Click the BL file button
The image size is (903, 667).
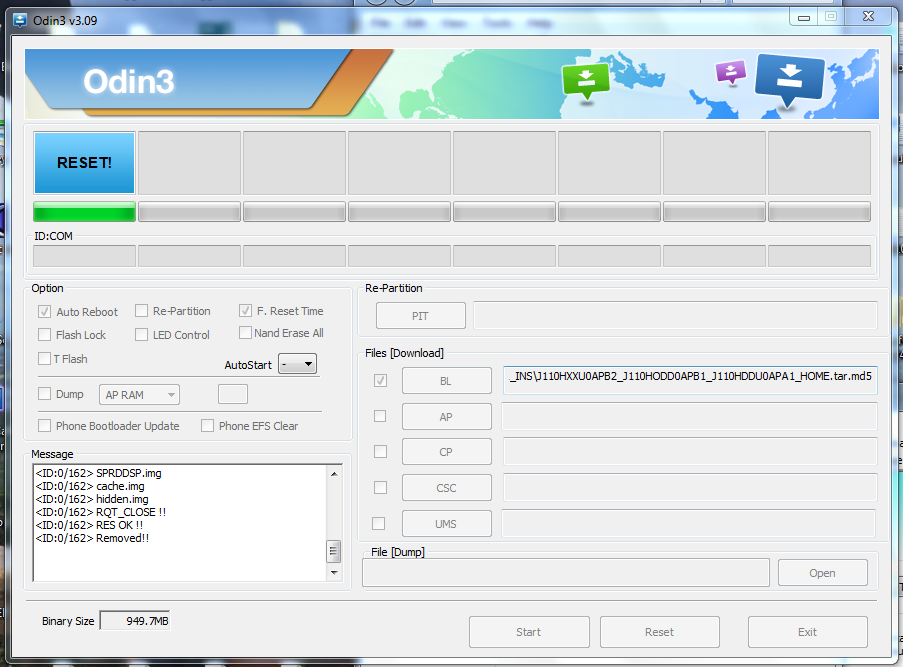pos(446,381)
